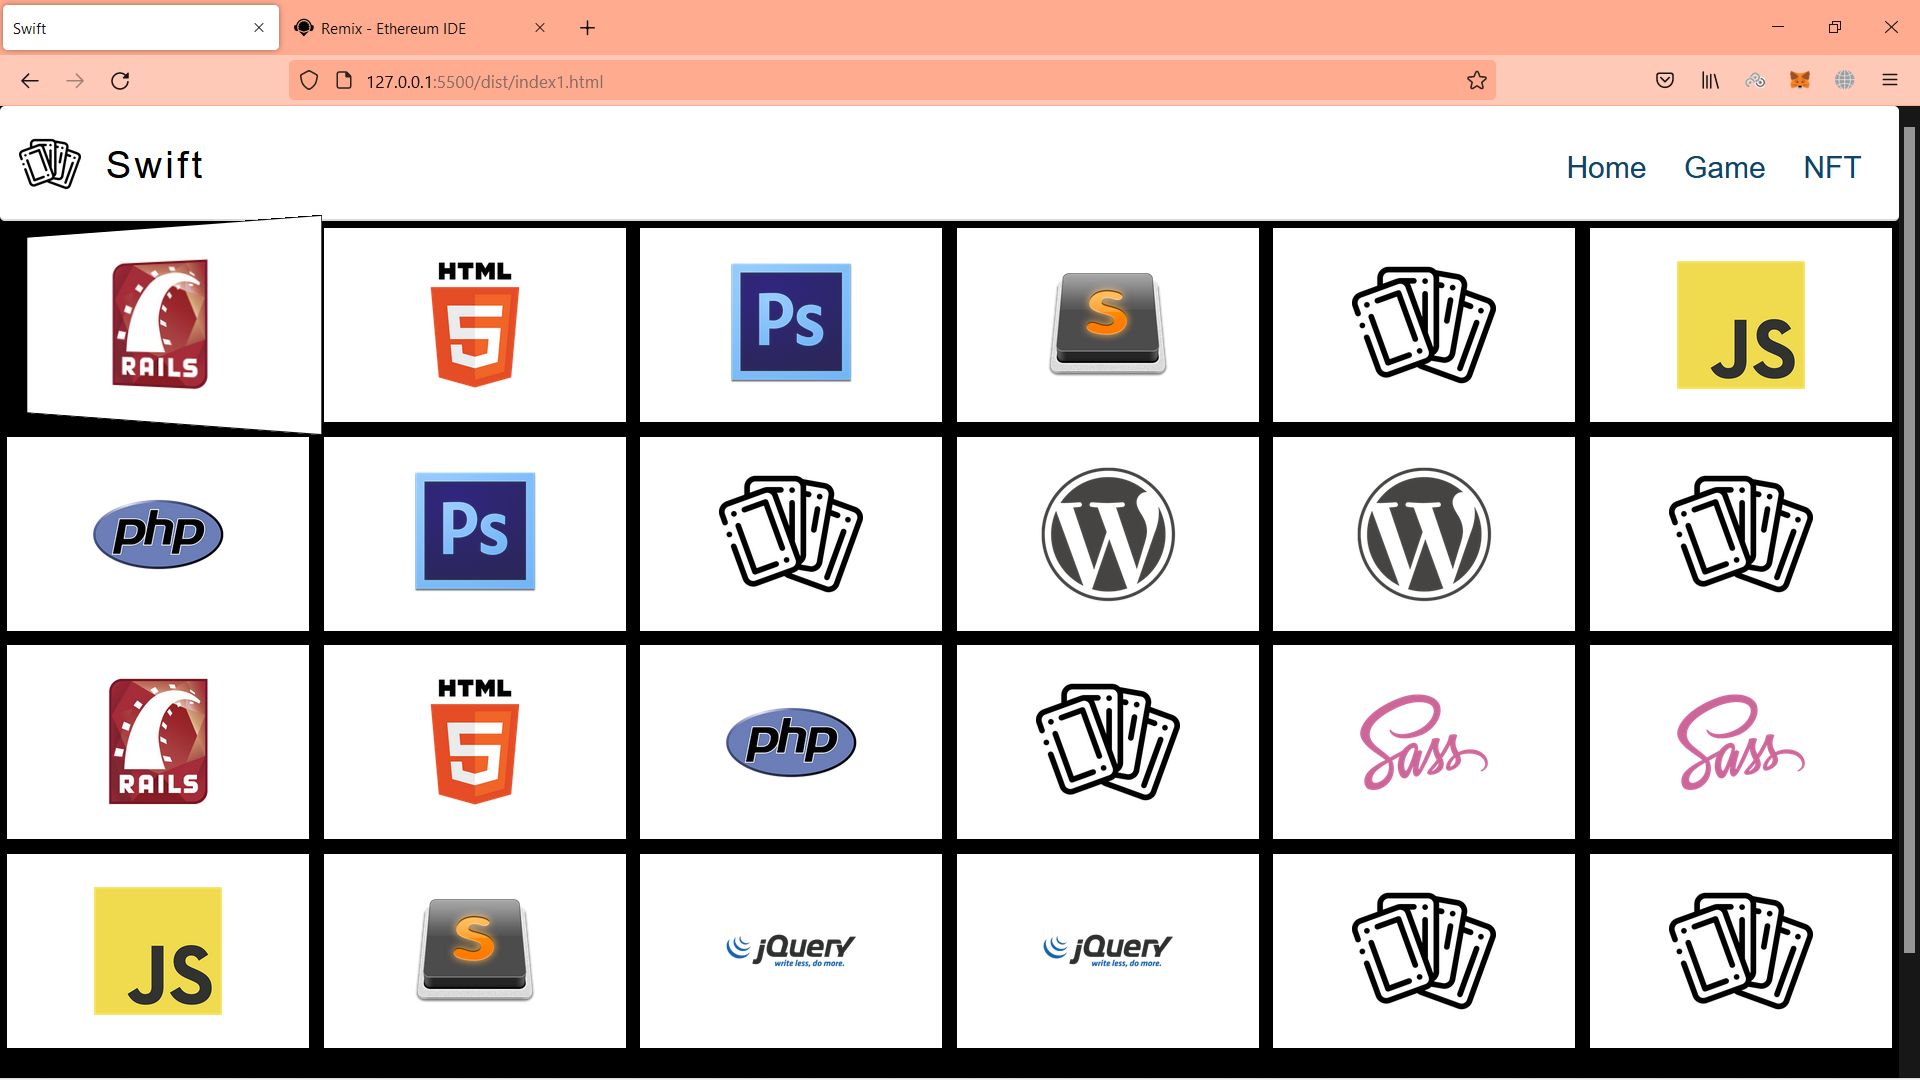Open the Home navigation link
The width and height of the screenshot is (1920, 1080).
click(1606, 167)
